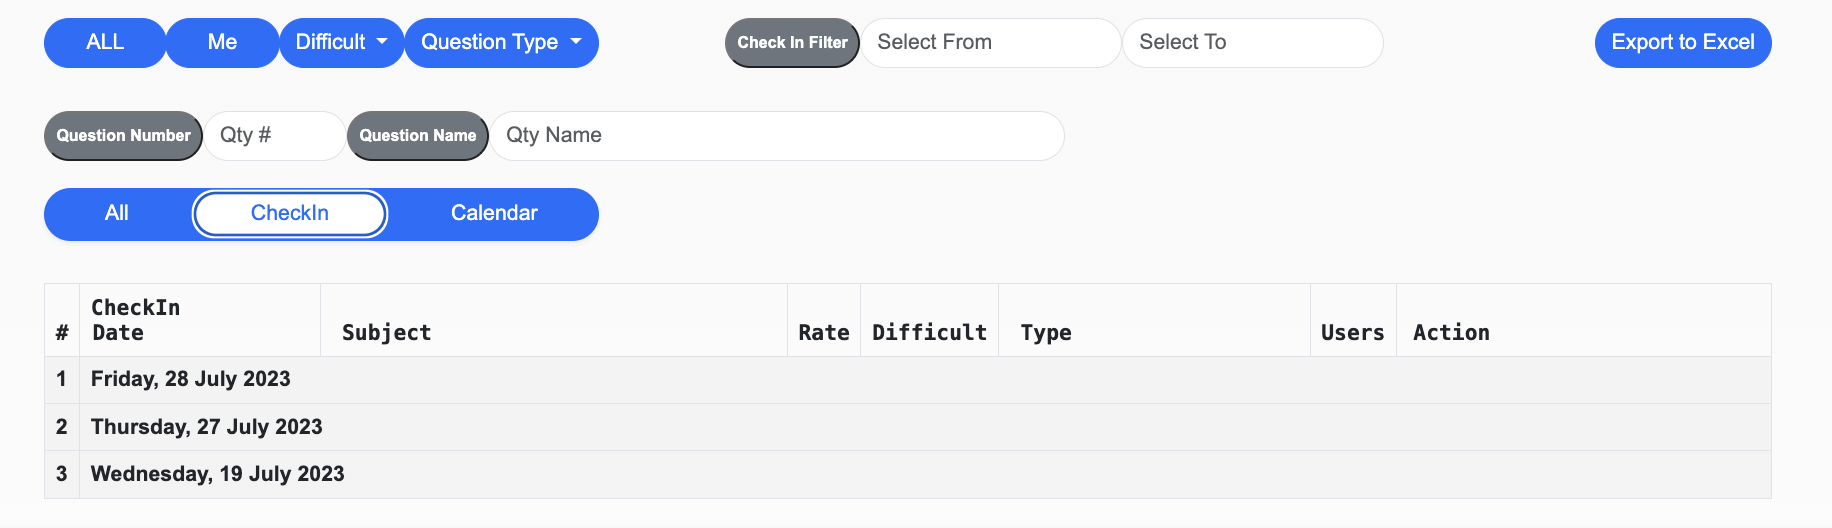This screenshot has width=1832, height=528.
Task: Click the Qty Name search field
Action: pyautogui.click(x=776, y=136)
